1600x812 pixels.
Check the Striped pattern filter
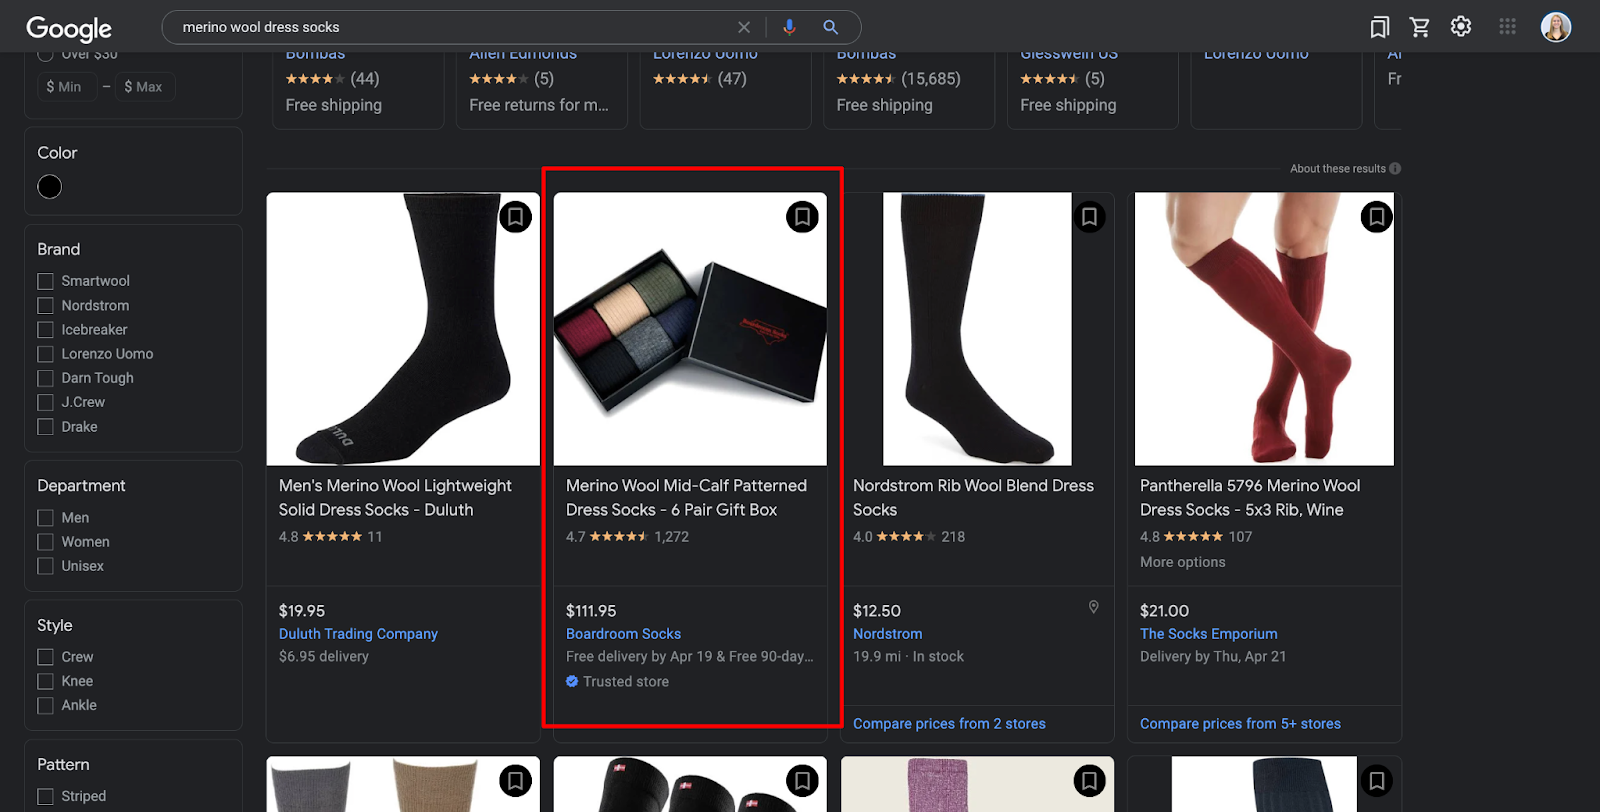tap(45, 796)
